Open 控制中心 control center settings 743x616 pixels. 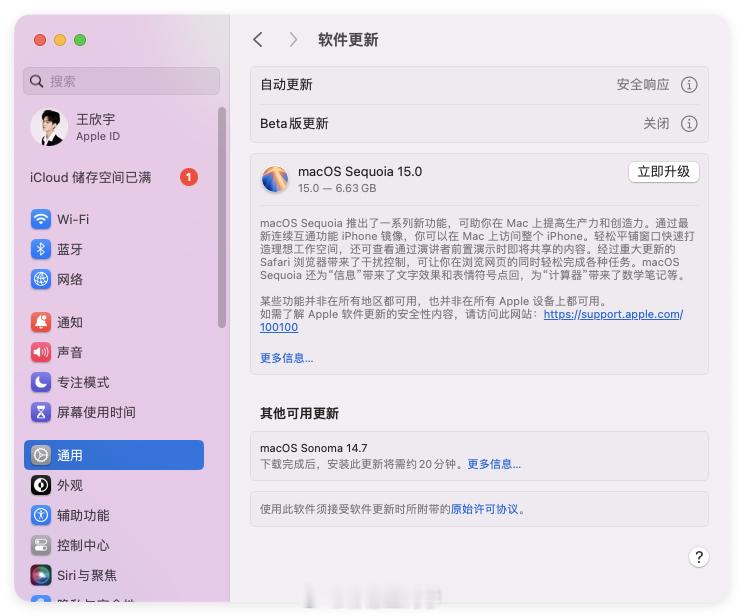click(x=114, y=545)
